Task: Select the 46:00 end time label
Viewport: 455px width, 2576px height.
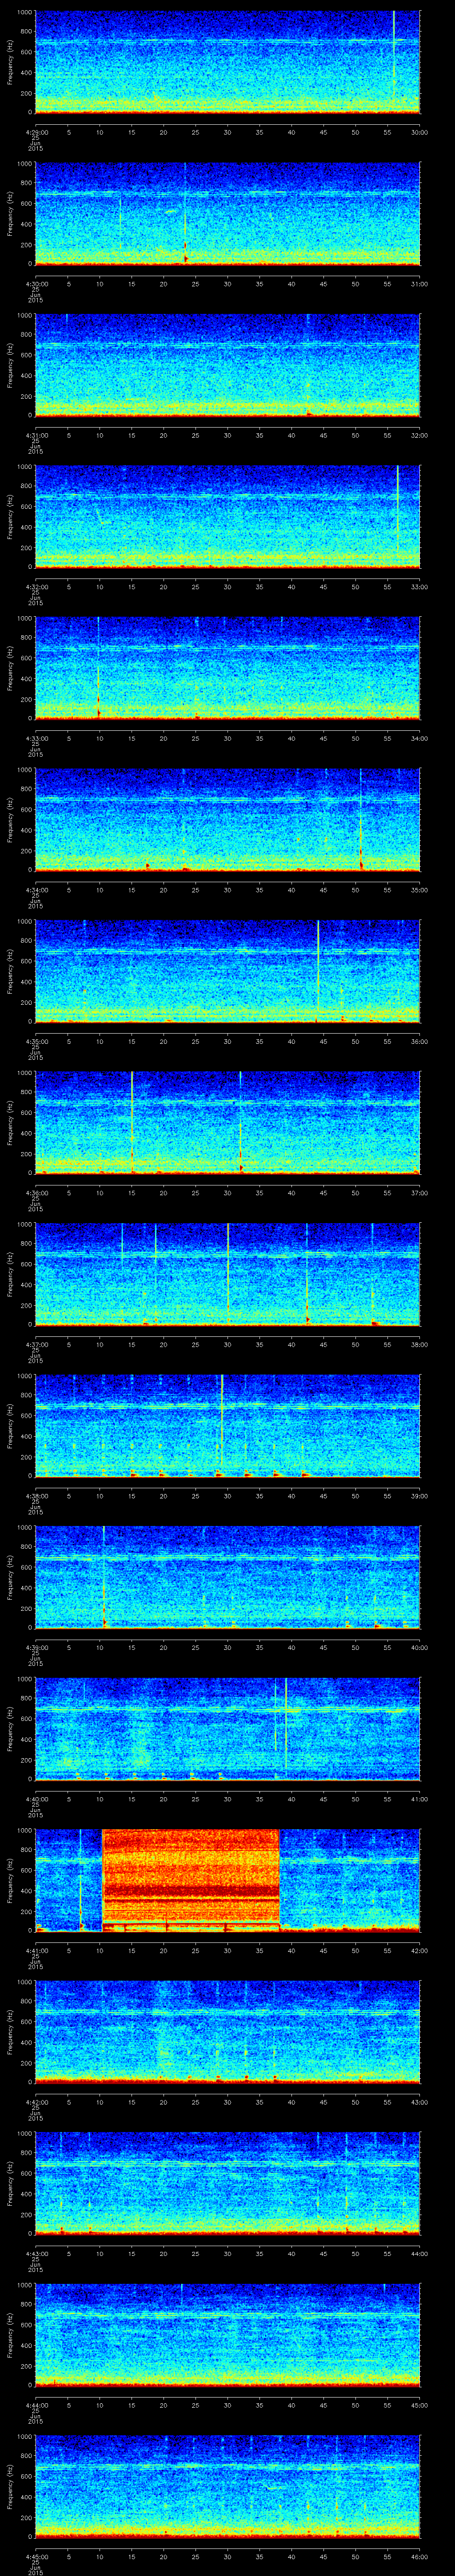Action: 419,2556
